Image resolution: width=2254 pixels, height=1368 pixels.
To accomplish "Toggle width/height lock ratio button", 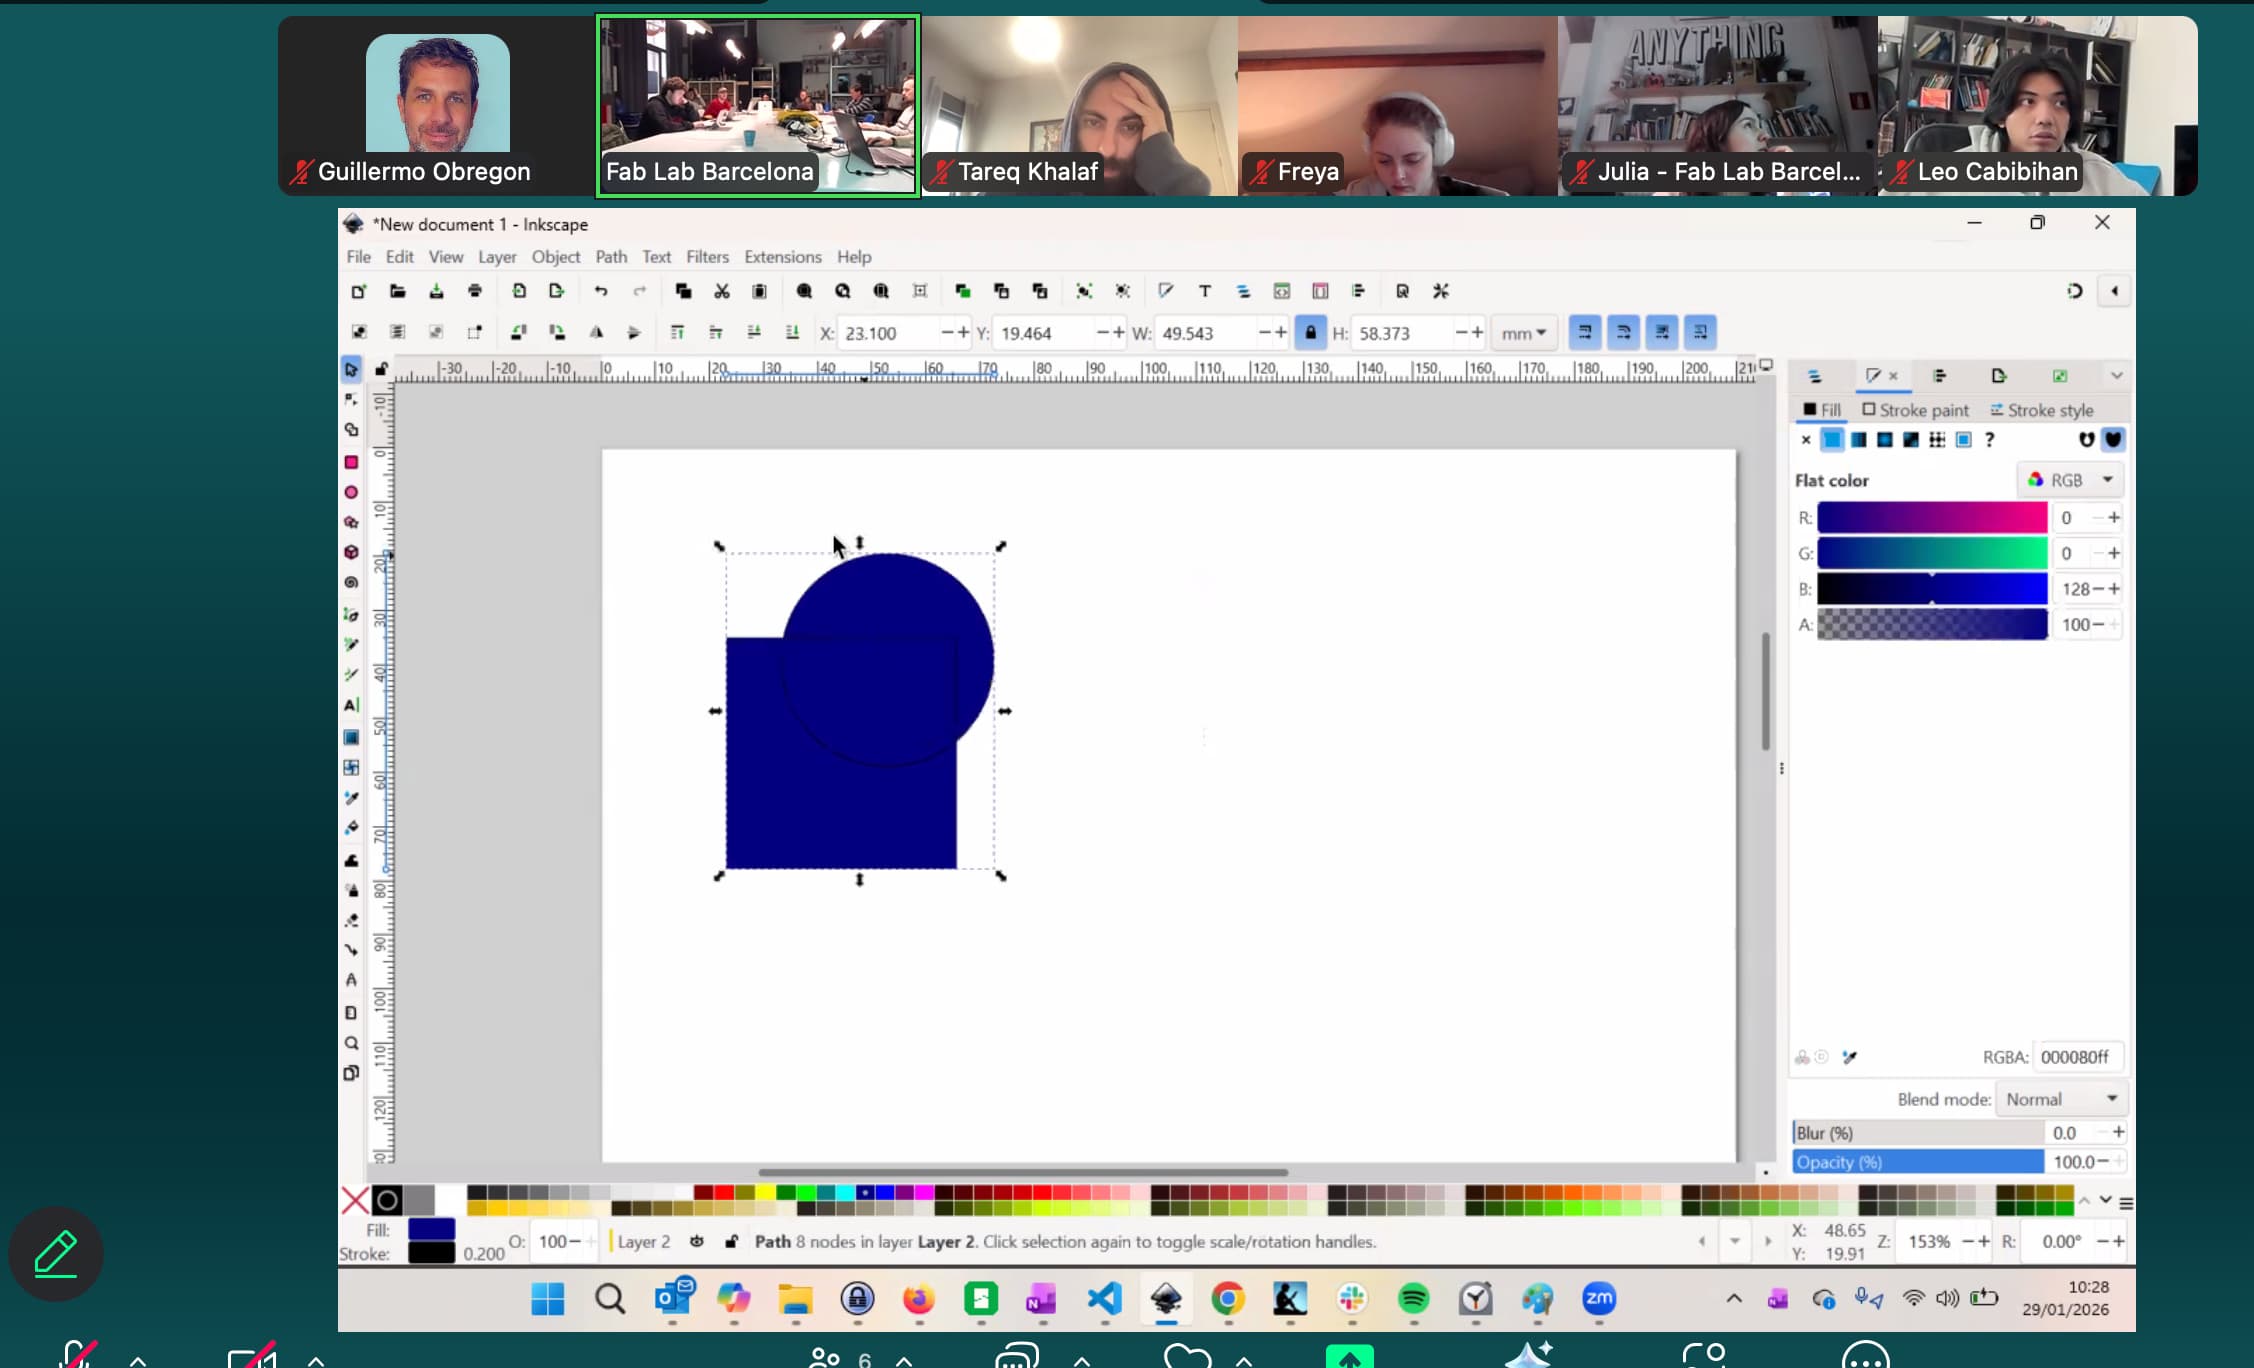I will (x=1310, y=333).
